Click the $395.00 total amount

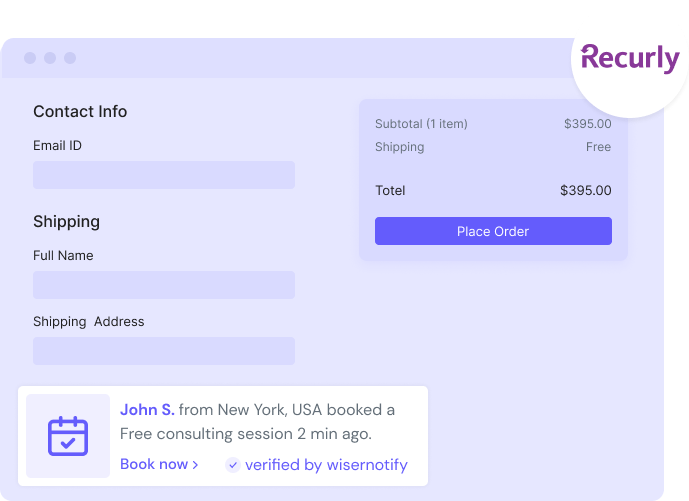585,190
